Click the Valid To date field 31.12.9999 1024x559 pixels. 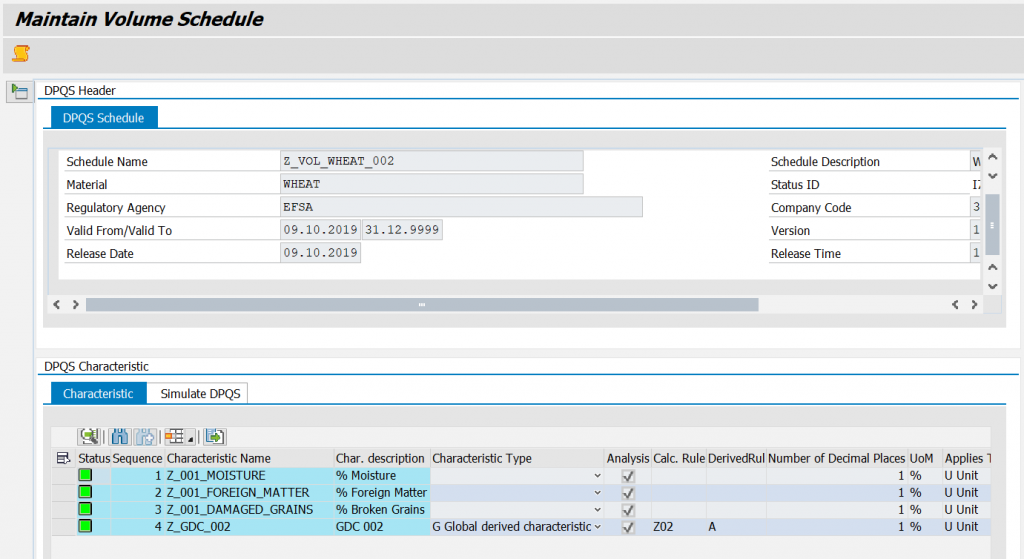point(402,229)
